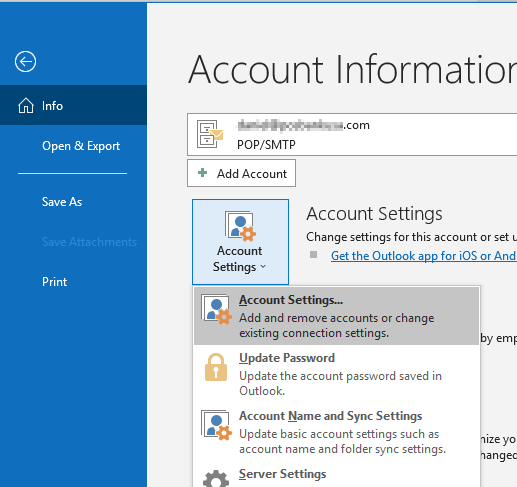Open Get the Outlook app link
The height and width of the screenshot is (487, 517).
[424, 256]
